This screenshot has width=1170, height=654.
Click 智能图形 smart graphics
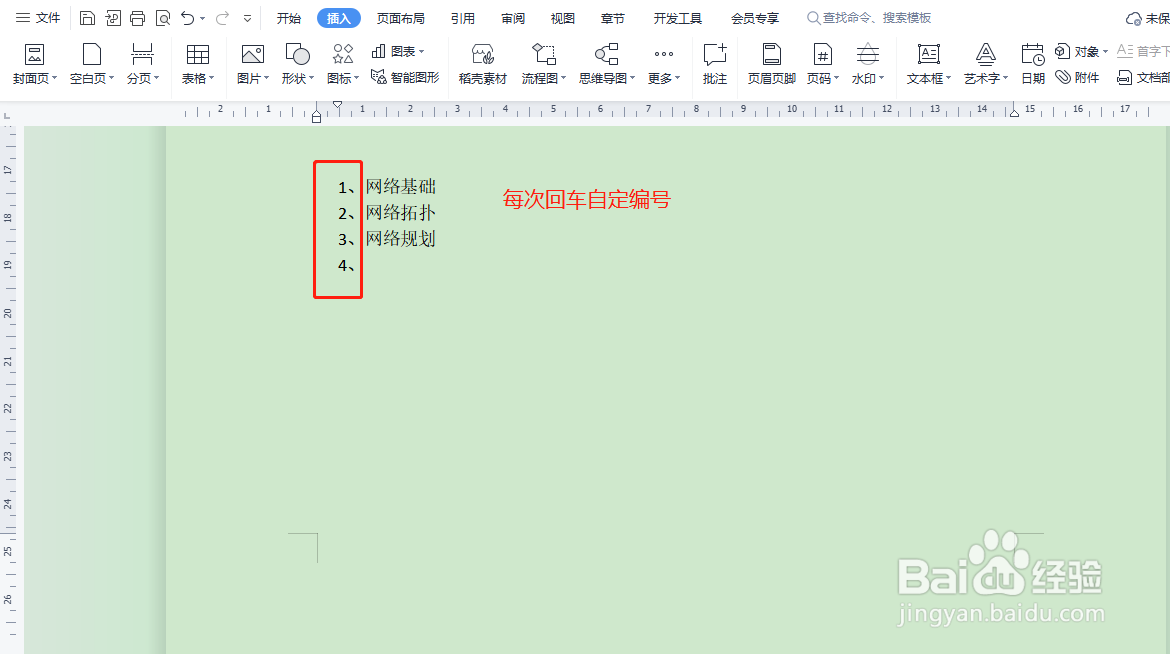click(x=405, y=77)
